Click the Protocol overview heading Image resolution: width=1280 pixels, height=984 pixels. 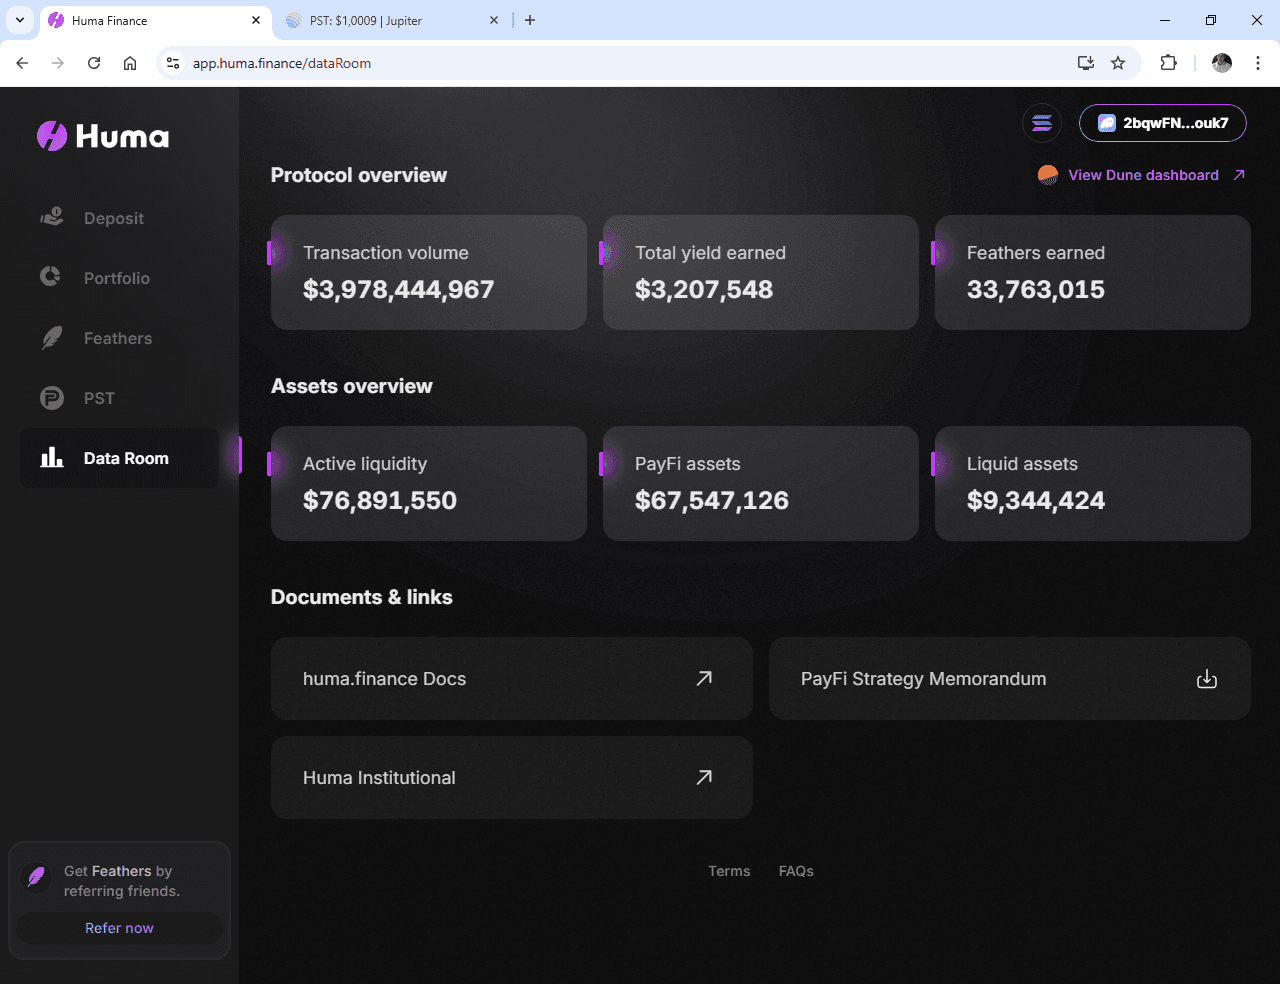359,175
